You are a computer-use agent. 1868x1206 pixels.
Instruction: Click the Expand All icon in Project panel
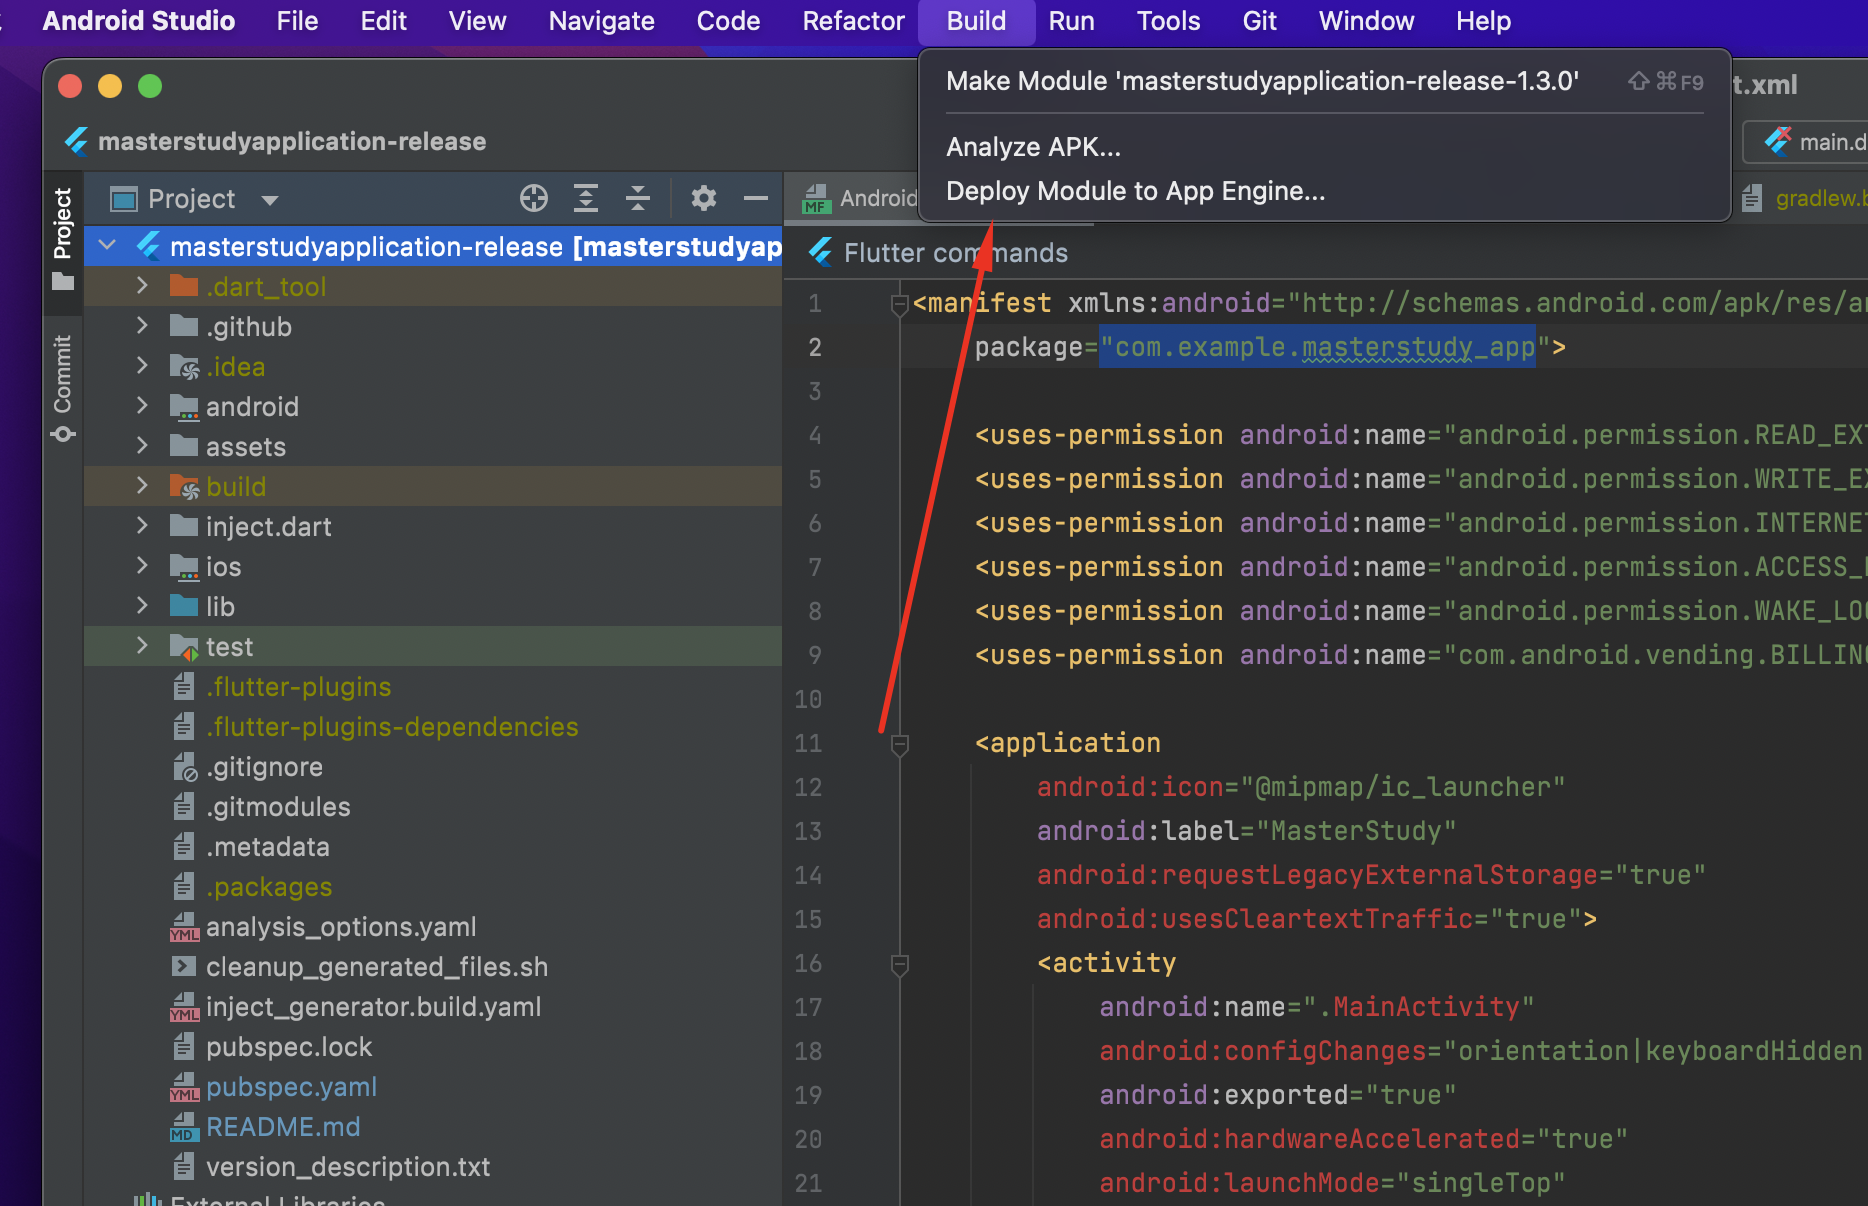586,198
